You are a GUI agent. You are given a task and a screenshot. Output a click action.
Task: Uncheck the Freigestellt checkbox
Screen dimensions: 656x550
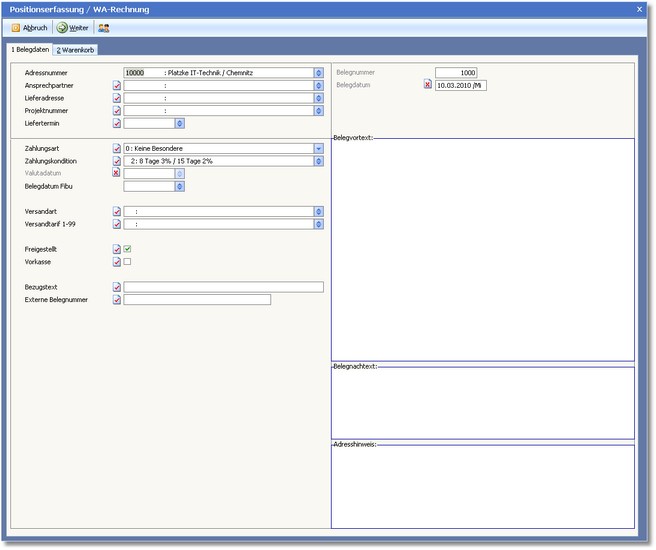[128, 249]
